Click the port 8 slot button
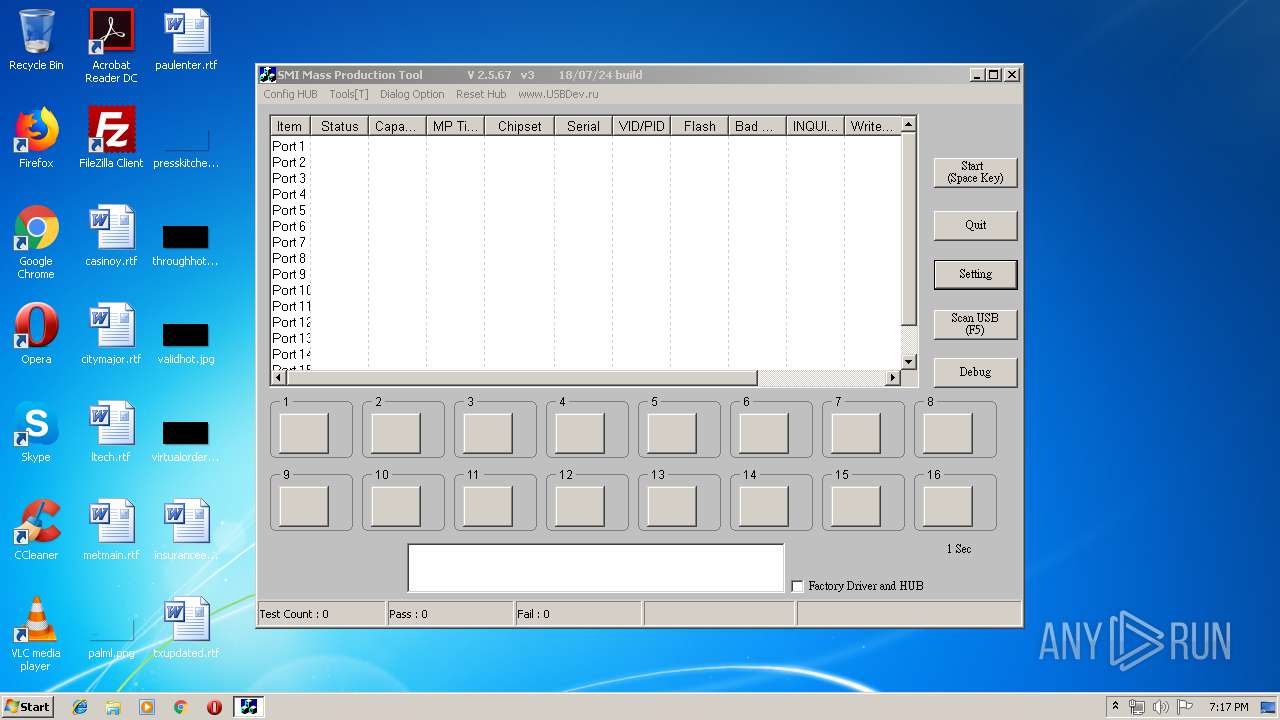This screenshot has width=1280, height=720. [x=948, y=433]
